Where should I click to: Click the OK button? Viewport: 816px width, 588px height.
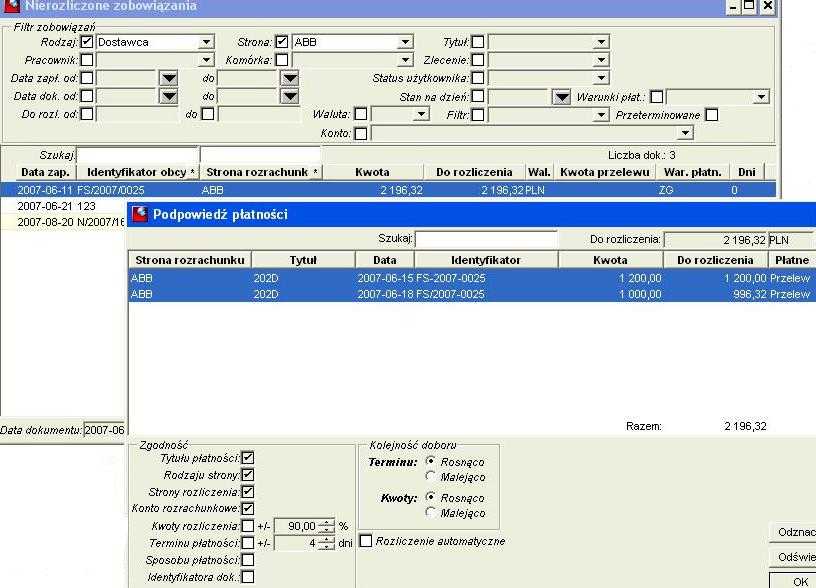795,581
